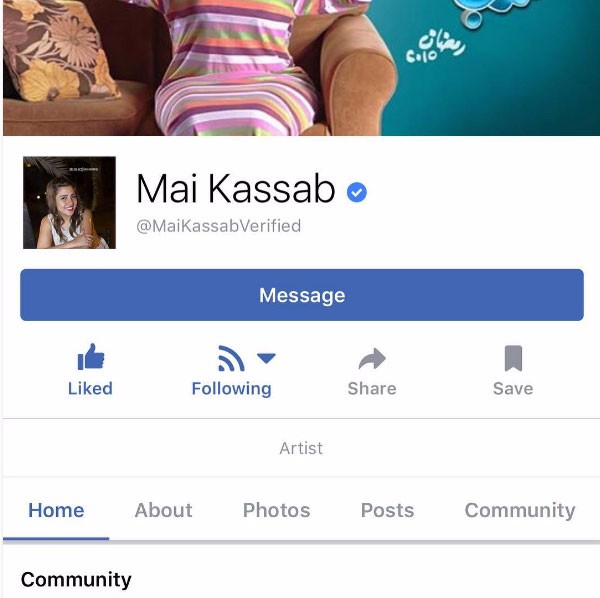Viewport: 600px width, 598px height.
Task: Click the Save bookmark icon
Action: pyautogui.click(x=513, y=358)
